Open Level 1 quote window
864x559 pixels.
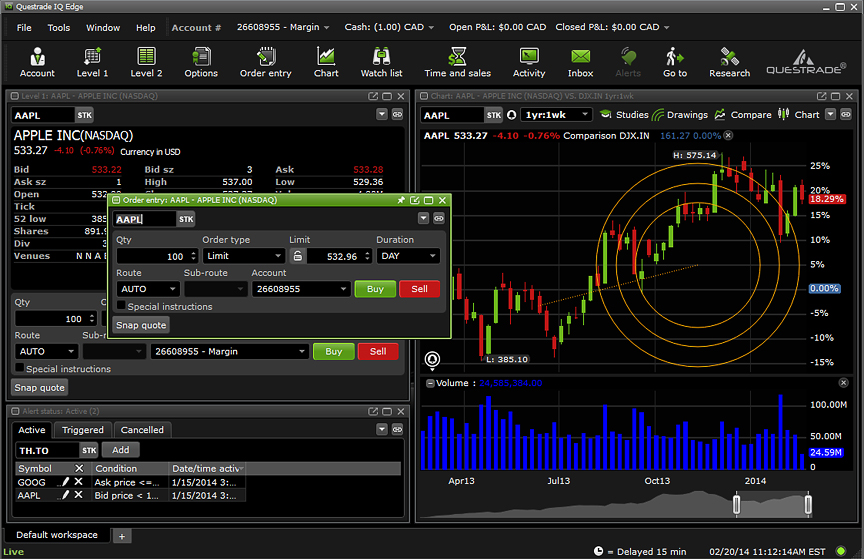pos(92,62)
